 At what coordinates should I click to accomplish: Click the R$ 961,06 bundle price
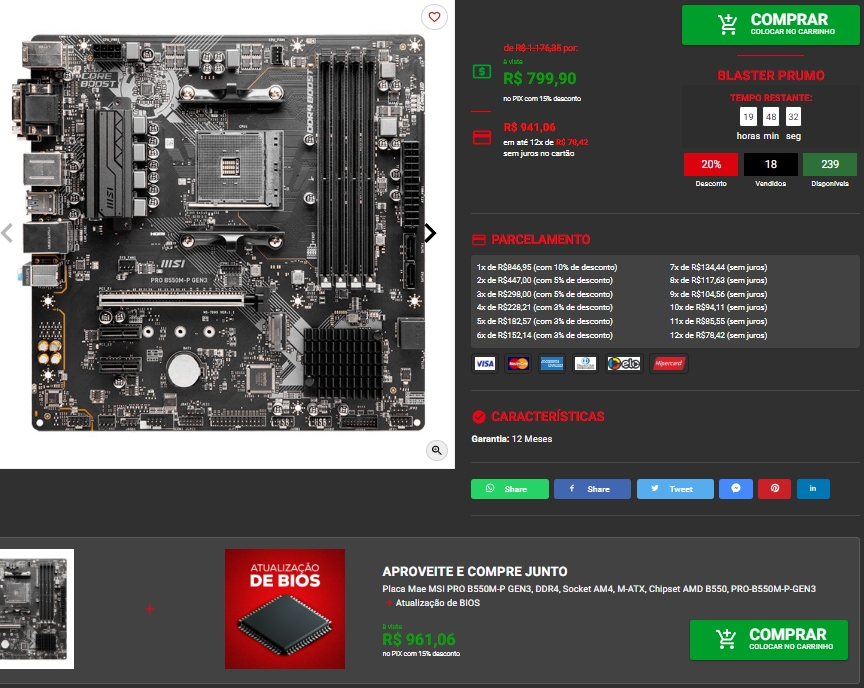(x=419, y=640)
